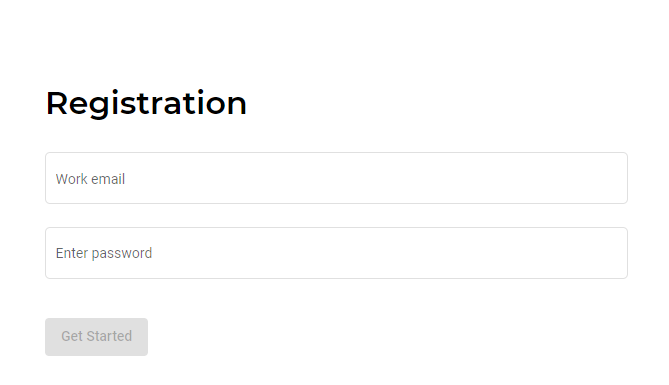Activate the email address text box
Screen dimensions: 669x385
[336, 178]
